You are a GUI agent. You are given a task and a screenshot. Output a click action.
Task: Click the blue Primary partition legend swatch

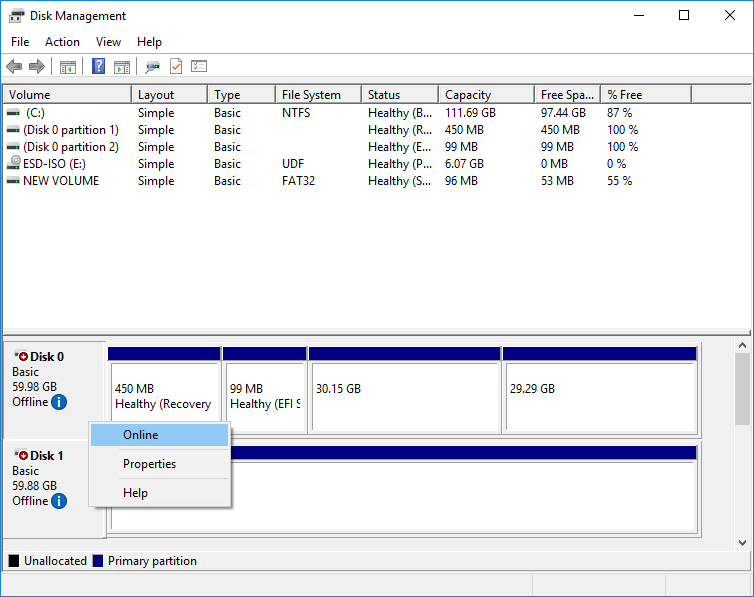[98, 561]
